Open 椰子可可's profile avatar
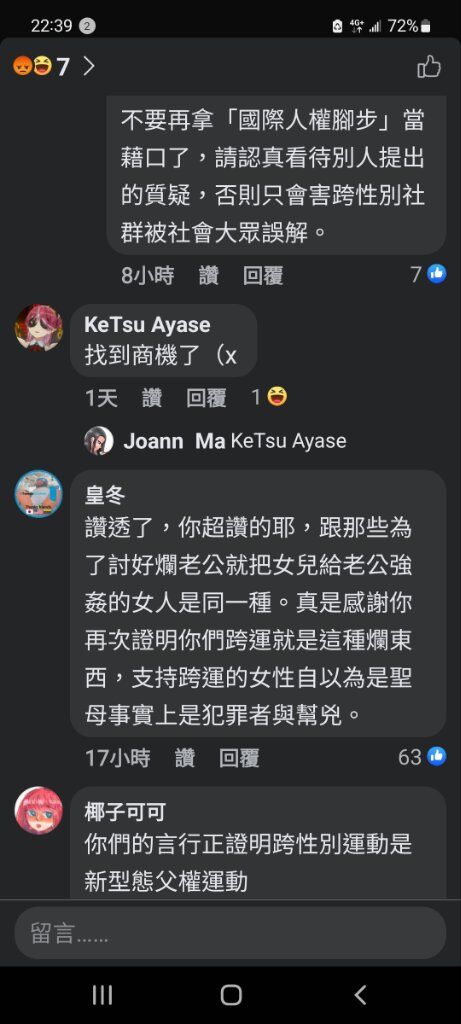Image resolution: width=461 pixels, height=1024 pixels. [39, 810]
